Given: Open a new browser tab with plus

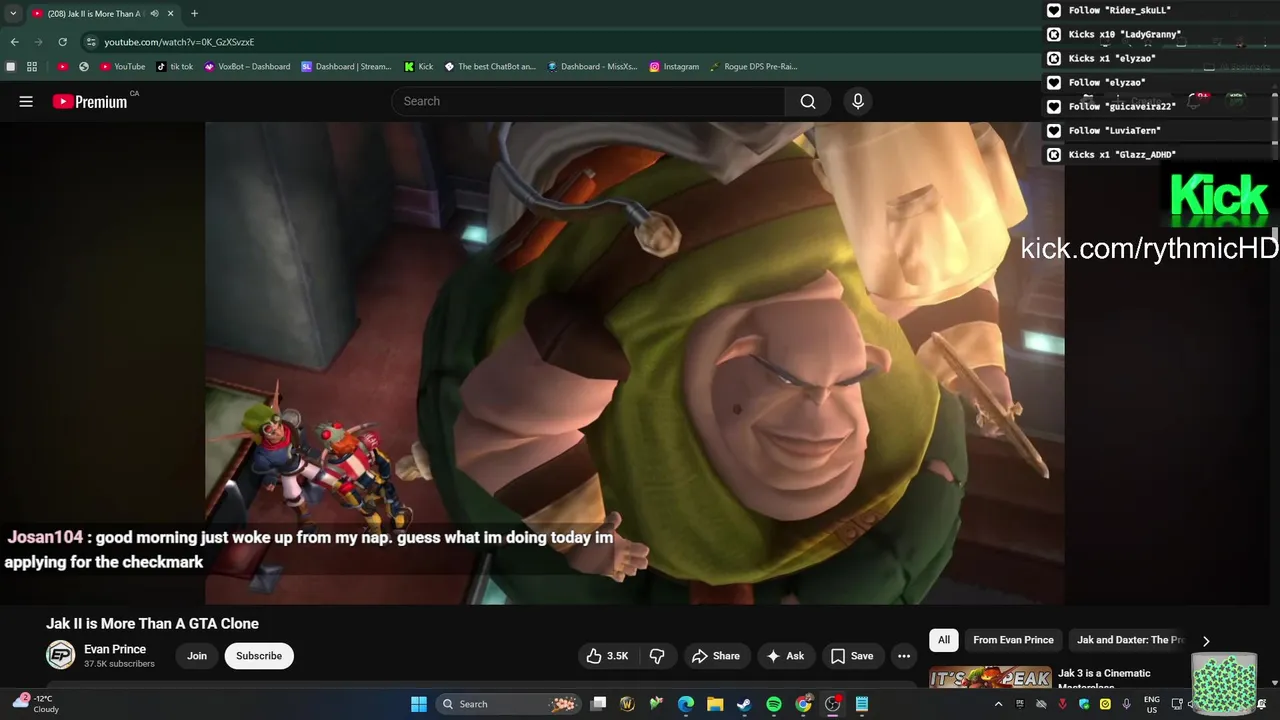Looking at the screenshot, I should click(194, 14).
